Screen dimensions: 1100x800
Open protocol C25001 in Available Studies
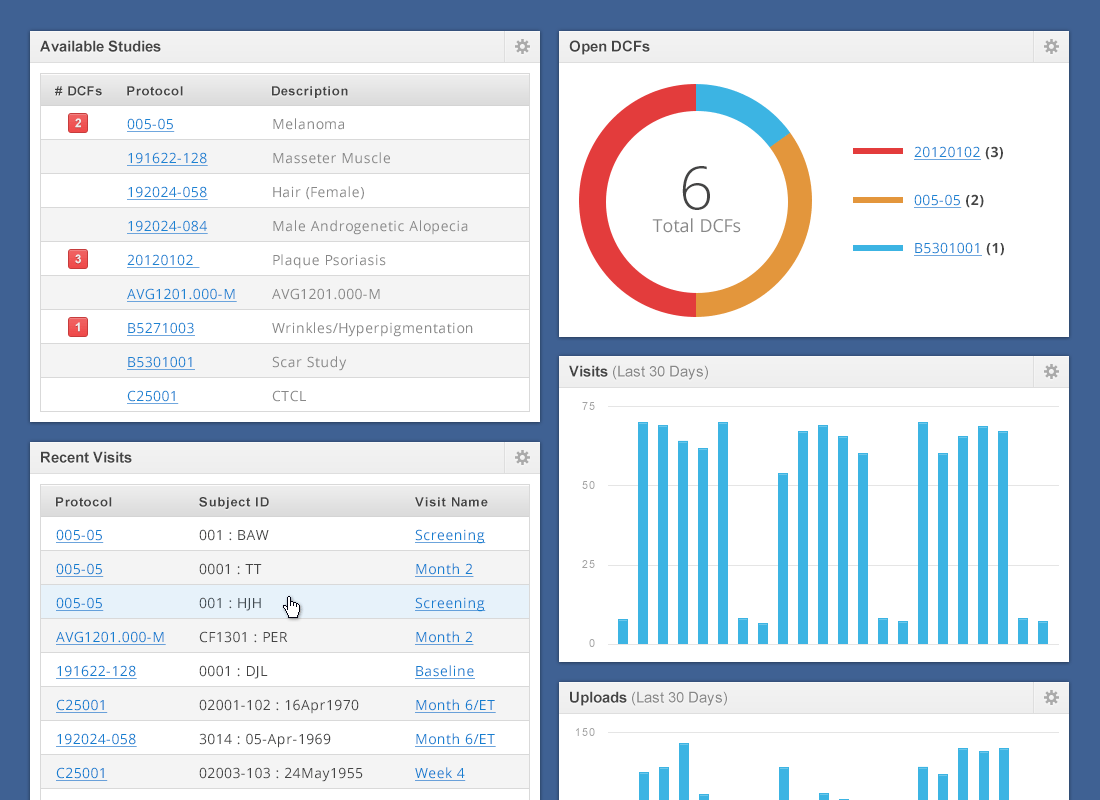coord(152,396)
